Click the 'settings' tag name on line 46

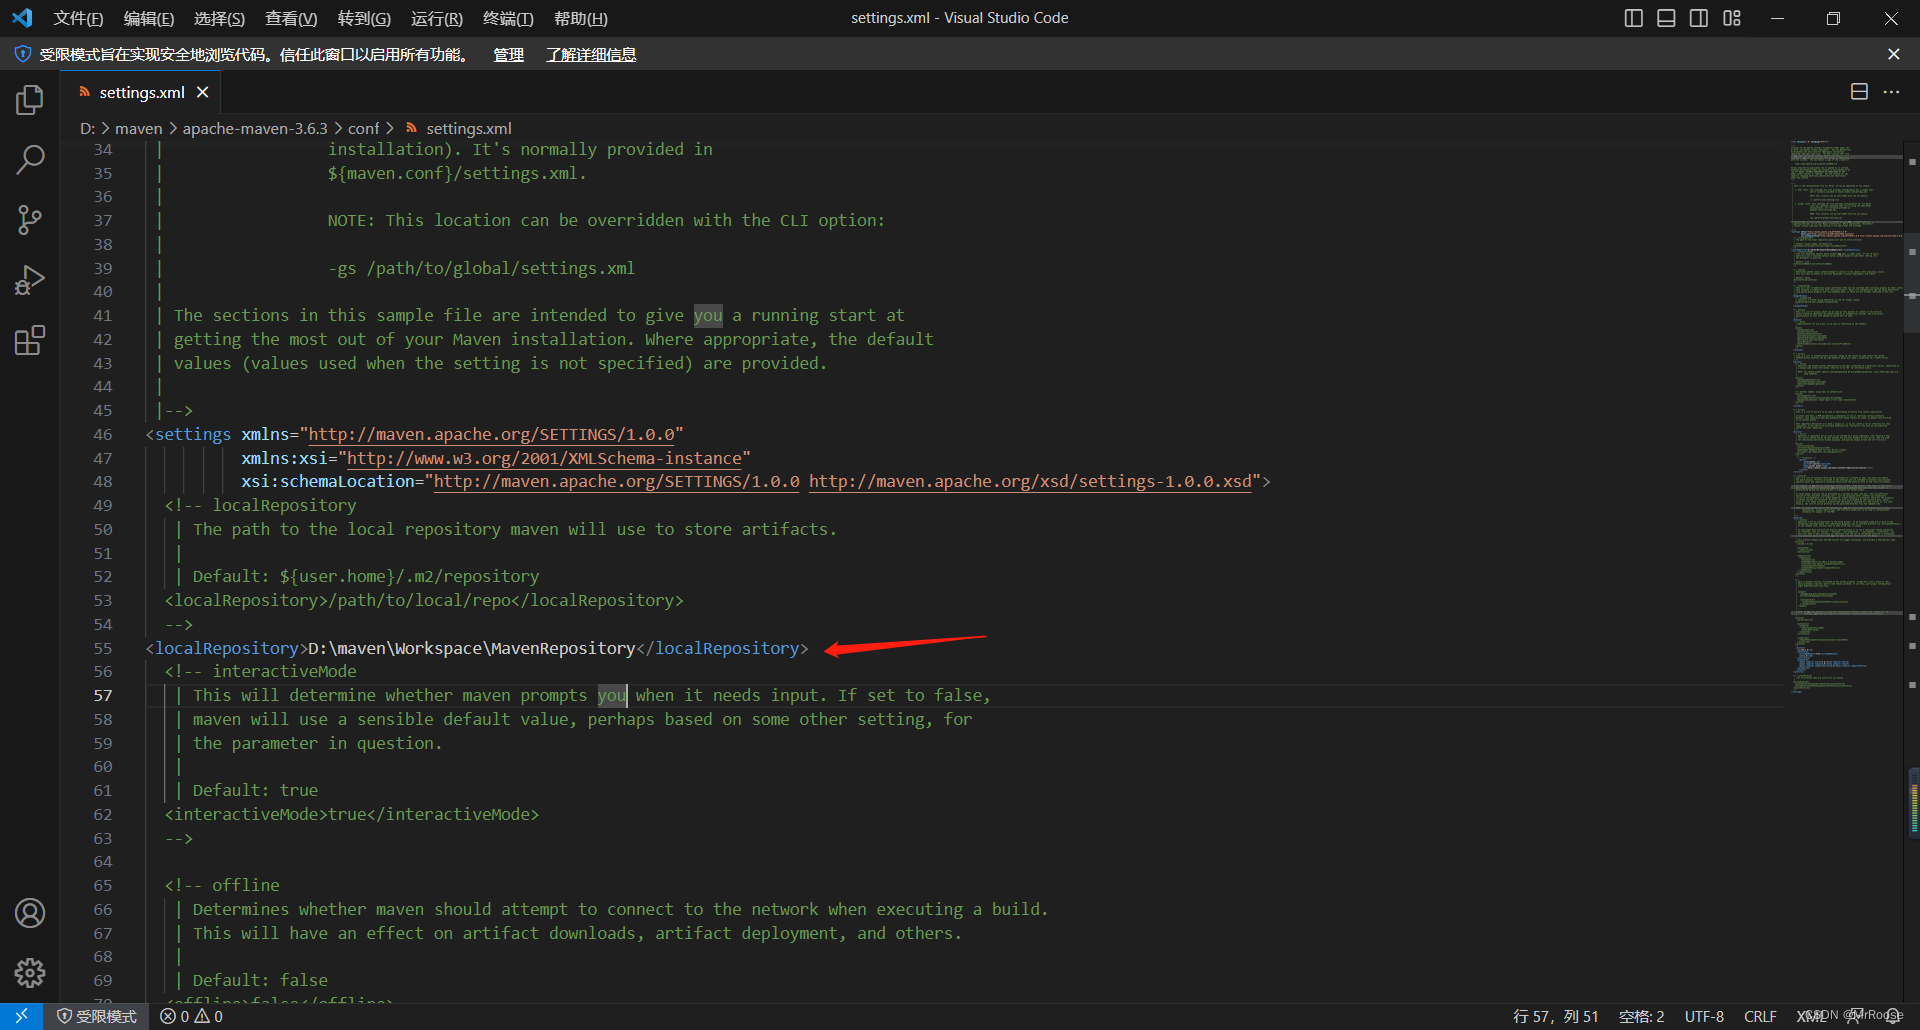point(193,434)
